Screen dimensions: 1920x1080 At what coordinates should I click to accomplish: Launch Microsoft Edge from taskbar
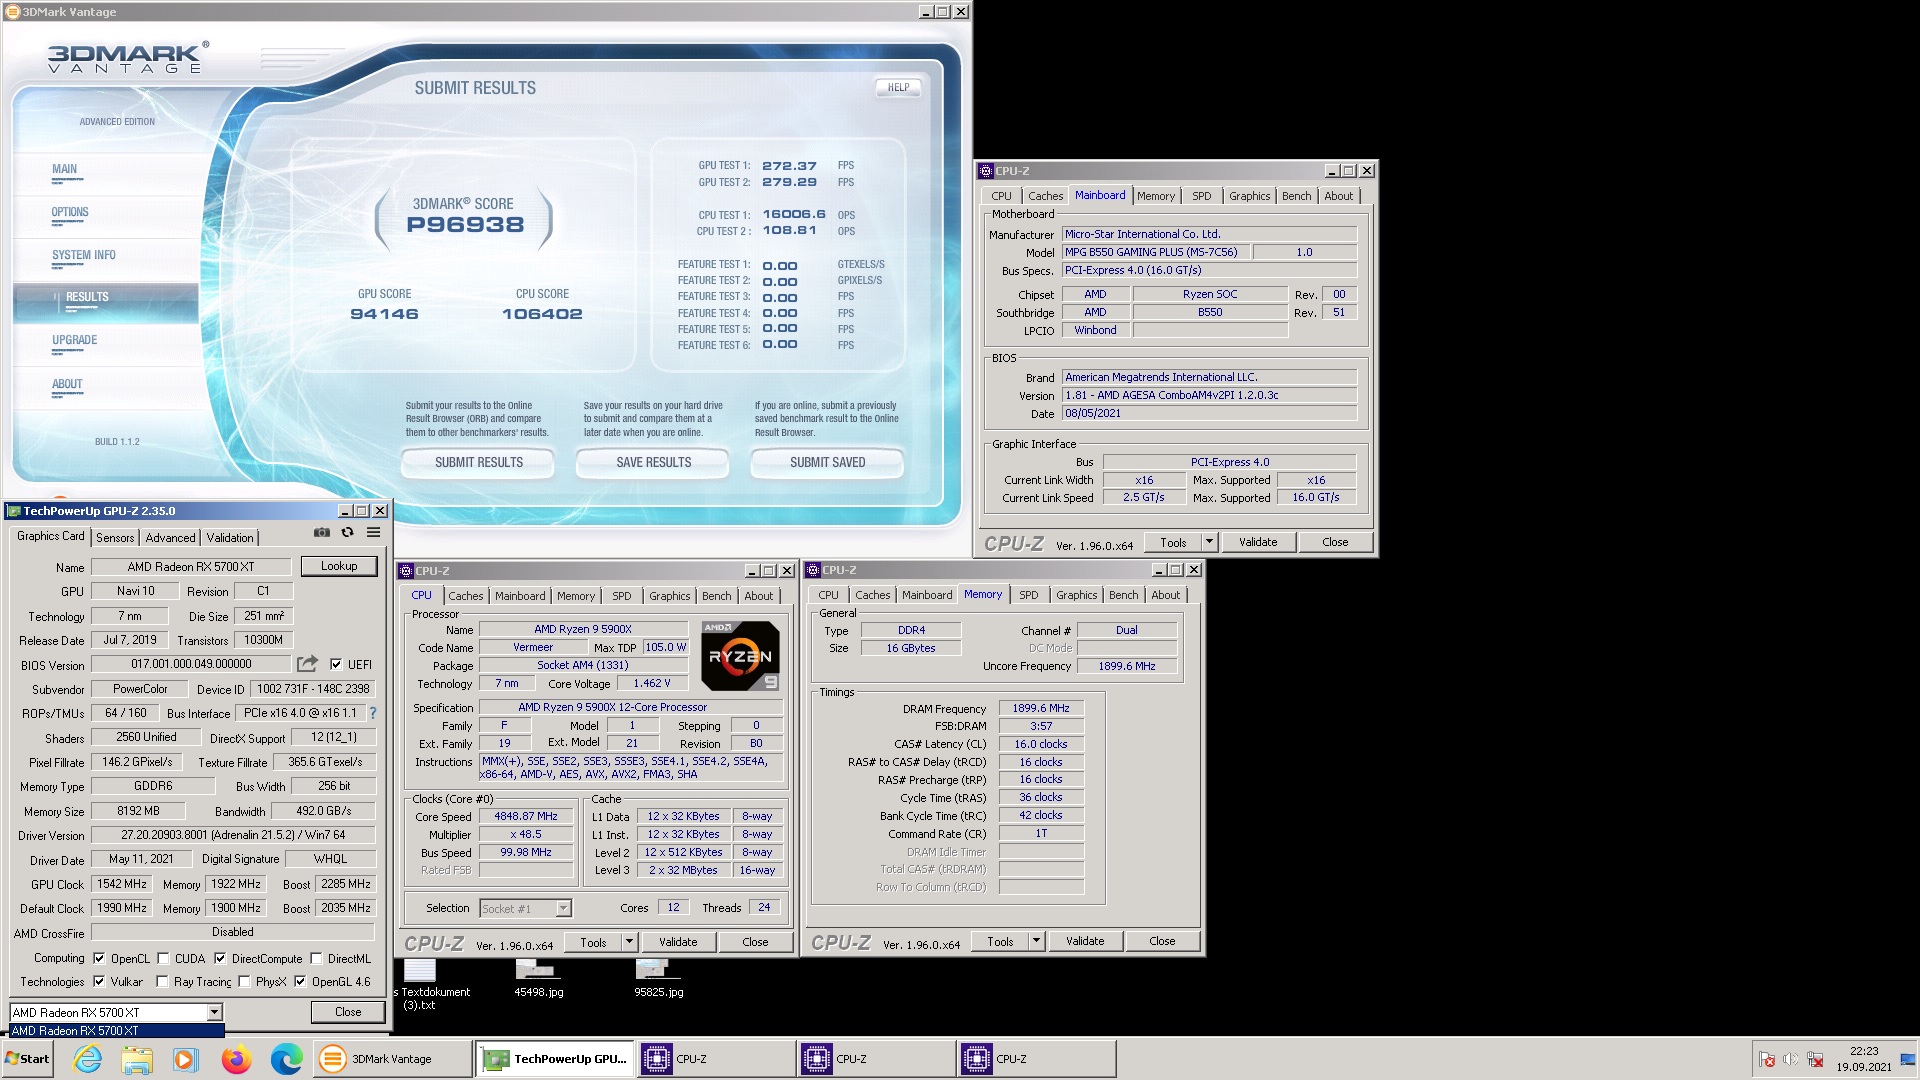[x=286, y=1059]
